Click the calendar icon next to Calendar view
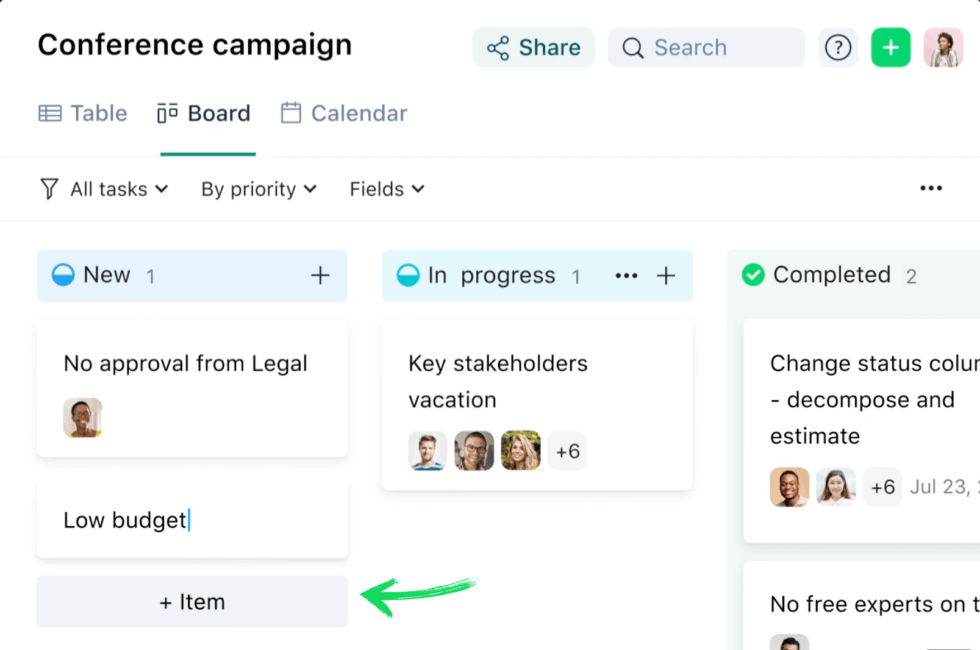Image resolution: width=980 pixels, height=650 pixels. click(290, 113)
